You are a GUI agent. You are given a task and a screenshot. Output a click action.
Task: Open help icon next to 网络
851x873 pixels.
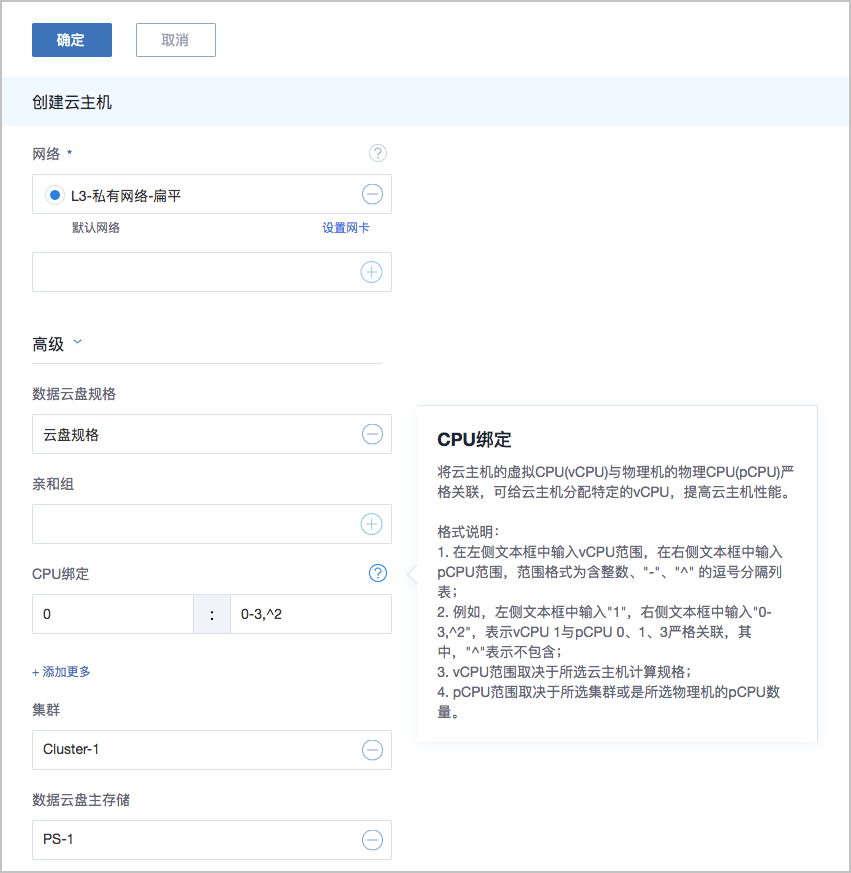point(378,153)
